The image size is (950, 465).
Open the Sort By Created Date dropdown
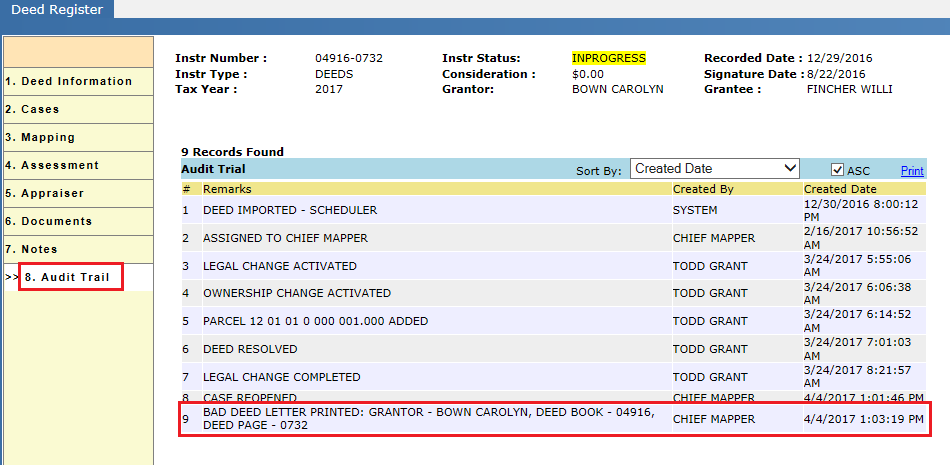(x=715, y=169)
